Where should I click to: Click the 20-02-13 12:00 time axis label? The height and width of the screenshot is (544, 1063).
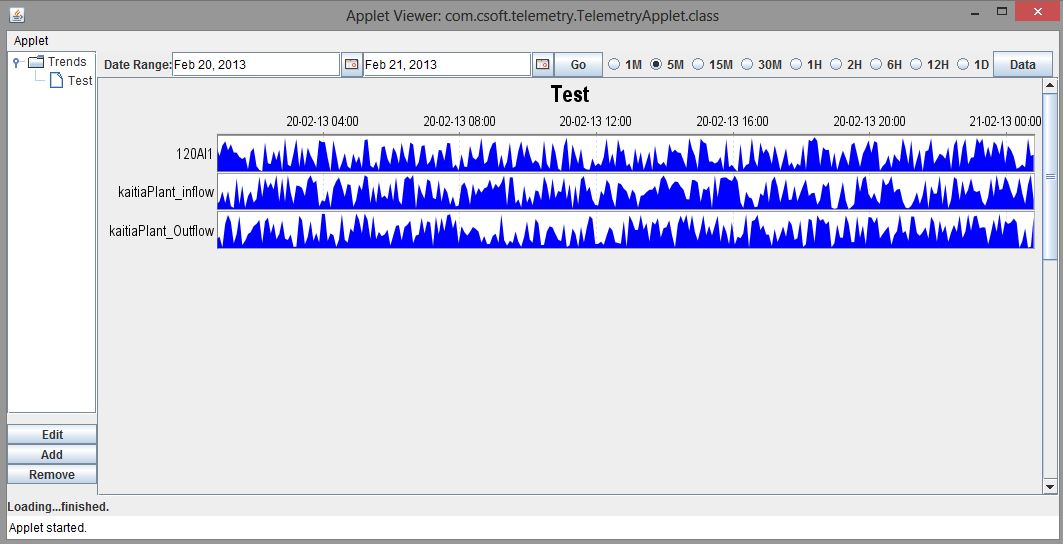[x=595, y=121]
